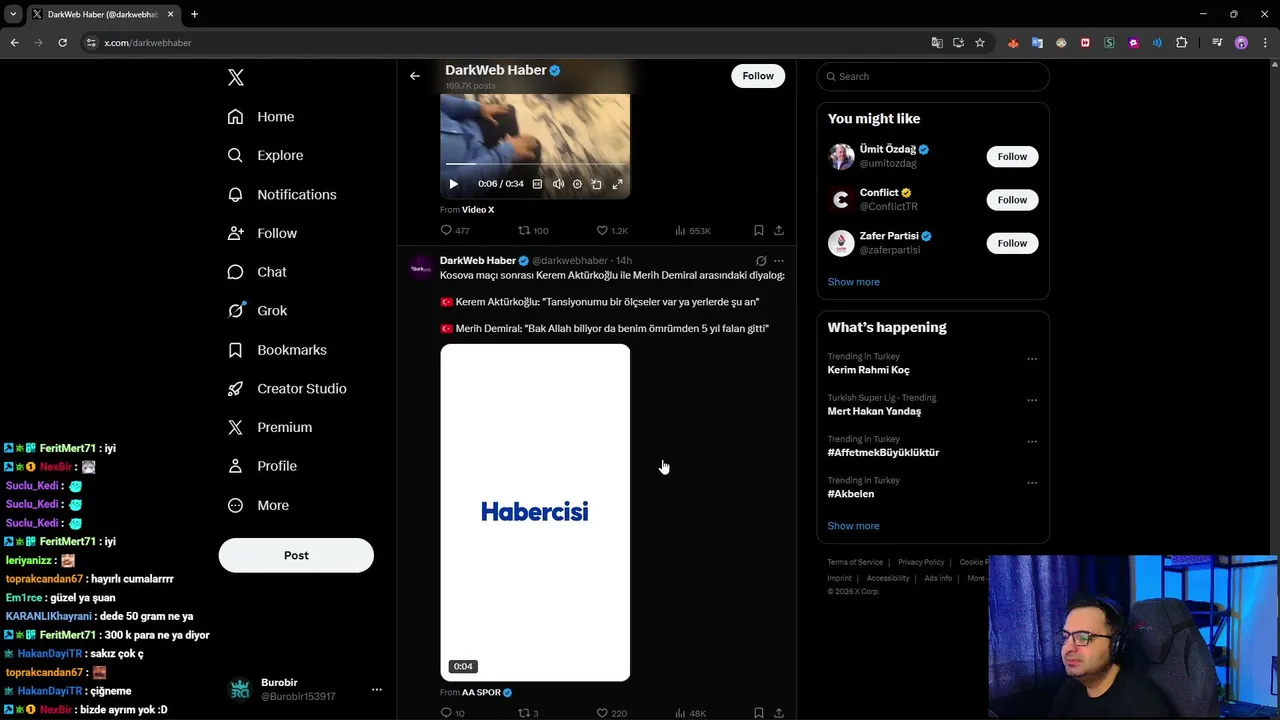
Task: Follow the Conflict account
Action: pyautogui.click(x=1012, y=200)
